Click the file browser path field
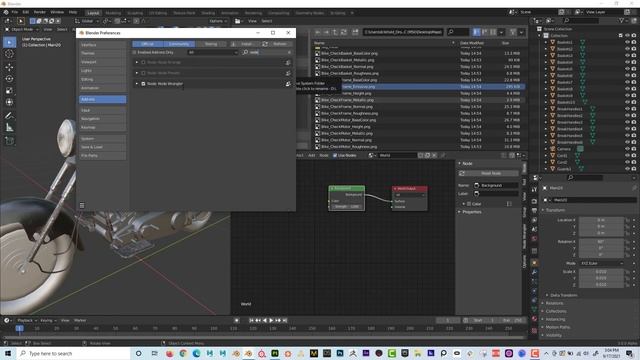The width and height of the screenshot is (640, 360). click(x=403, y=32)
